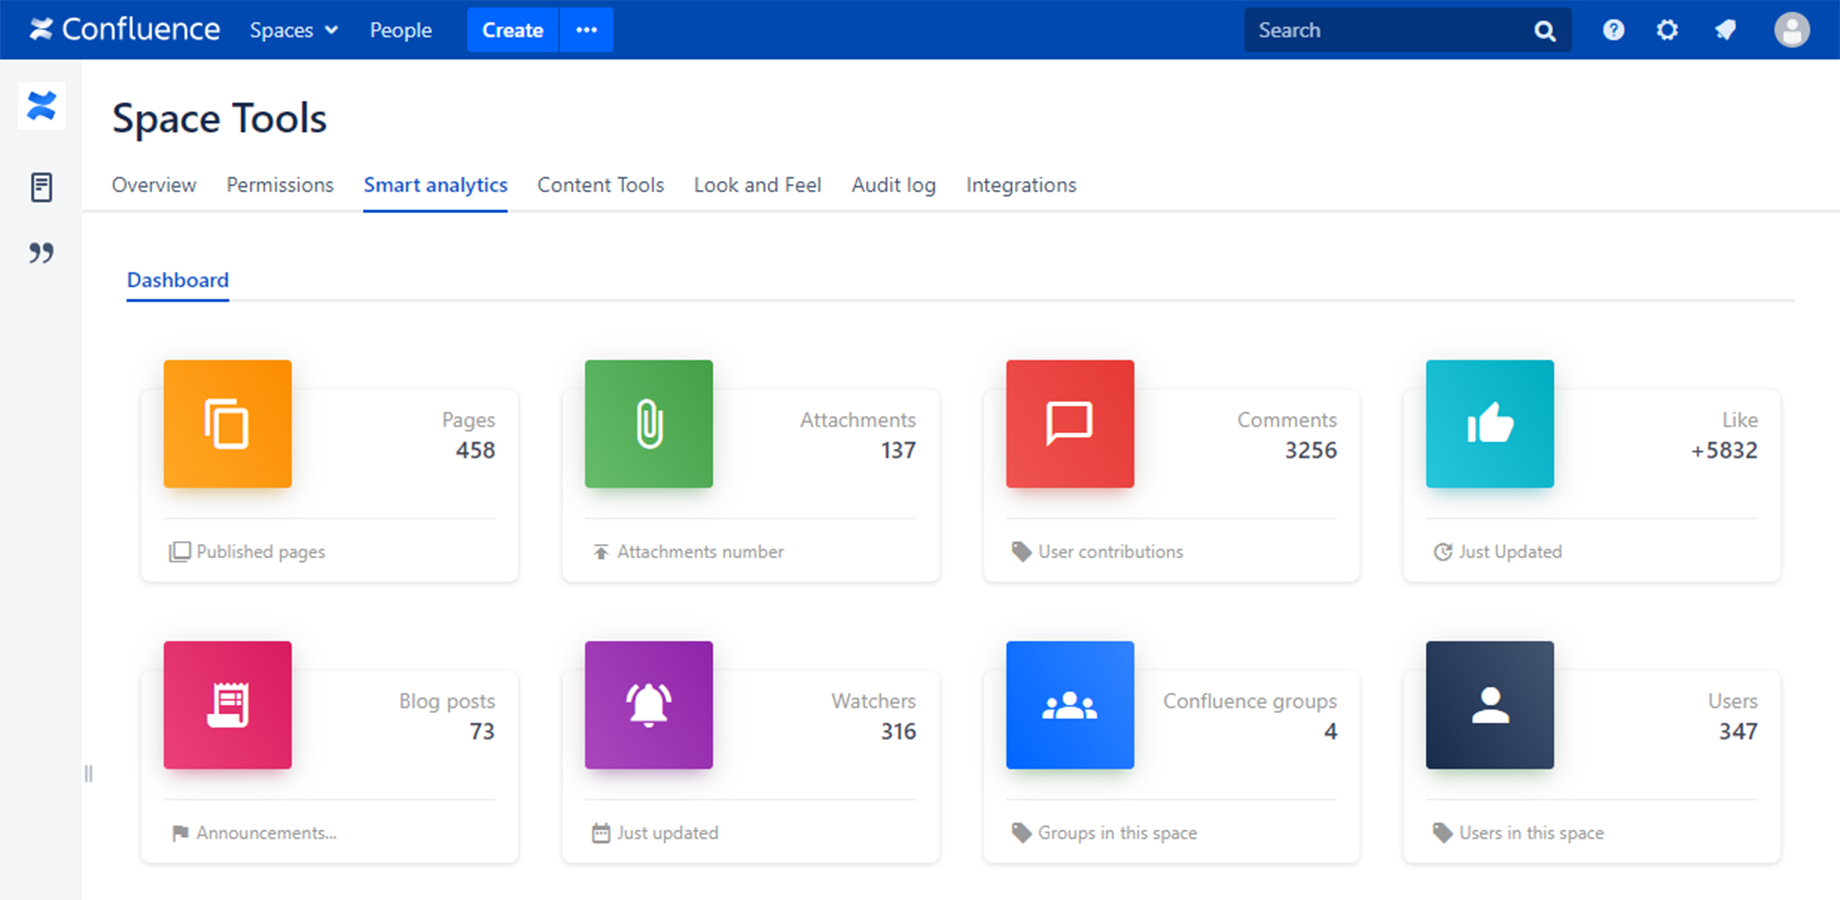Click the sidebar collapse handle

88,773
